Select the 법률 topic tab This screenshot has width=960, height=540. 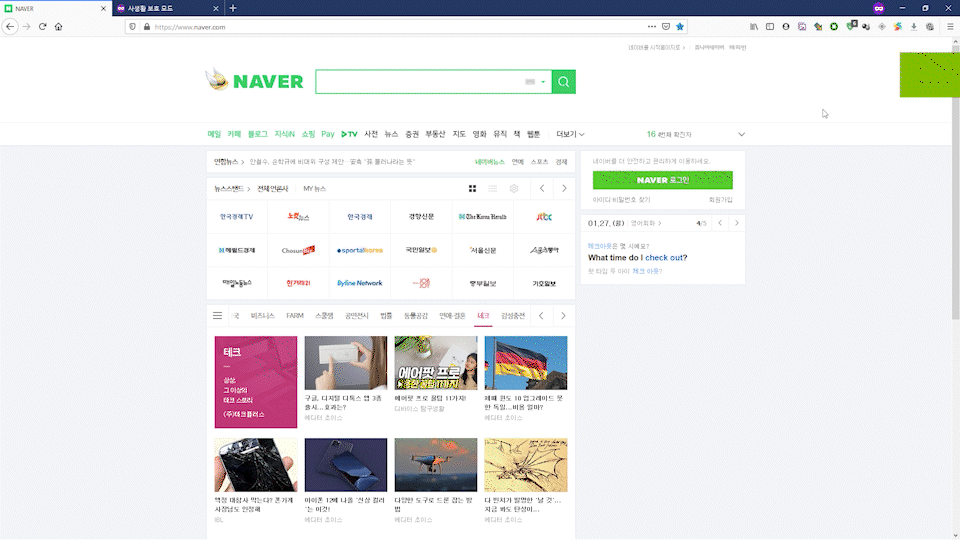386,316
